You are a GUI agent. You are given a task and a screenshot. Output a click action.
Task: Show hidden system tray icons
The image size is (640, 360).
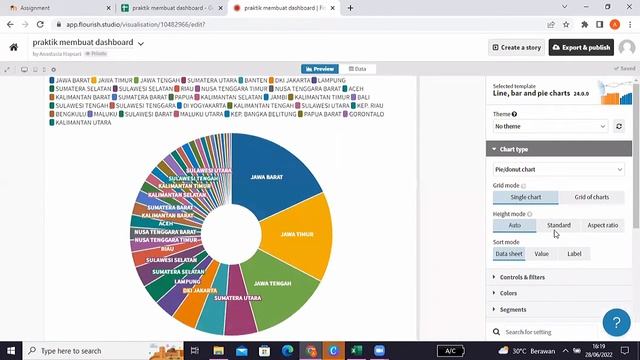tap(565, 351)
